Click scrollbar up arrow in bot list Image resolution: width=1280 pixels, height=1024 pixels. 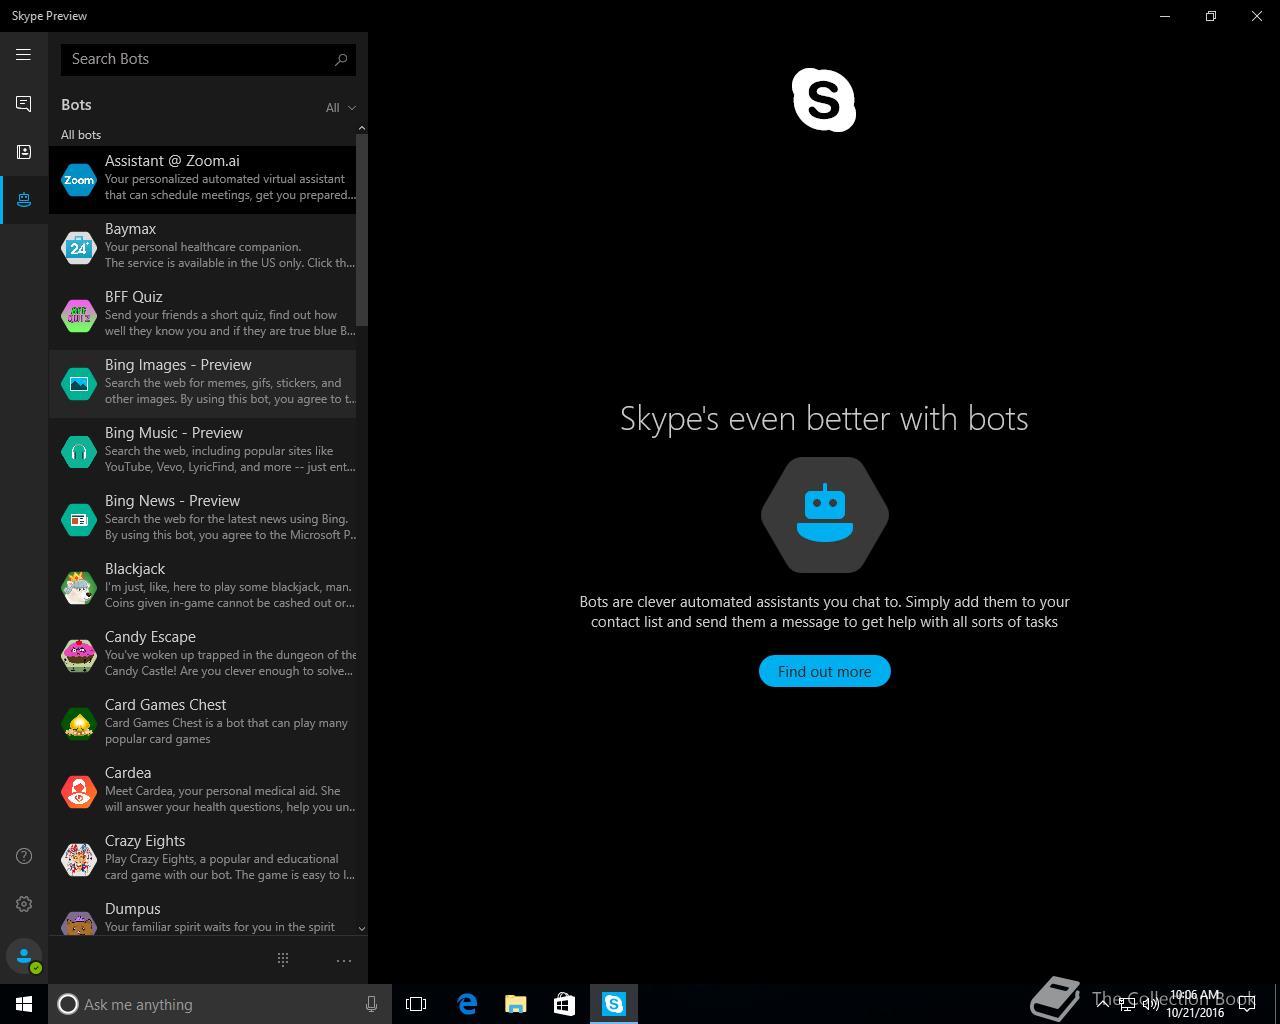362,128
